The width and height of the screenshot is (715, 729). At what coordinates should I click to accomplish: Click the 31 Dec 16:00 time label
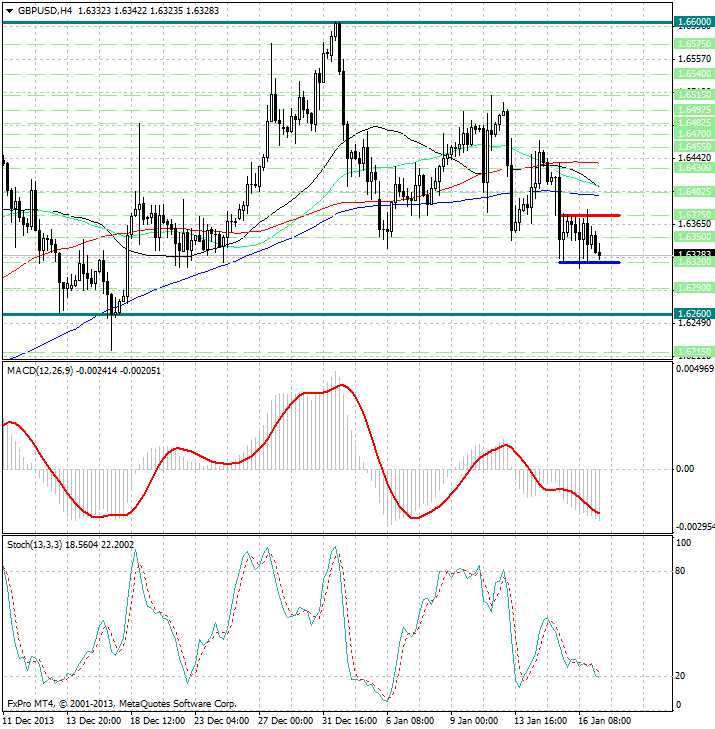click(350, 721)
